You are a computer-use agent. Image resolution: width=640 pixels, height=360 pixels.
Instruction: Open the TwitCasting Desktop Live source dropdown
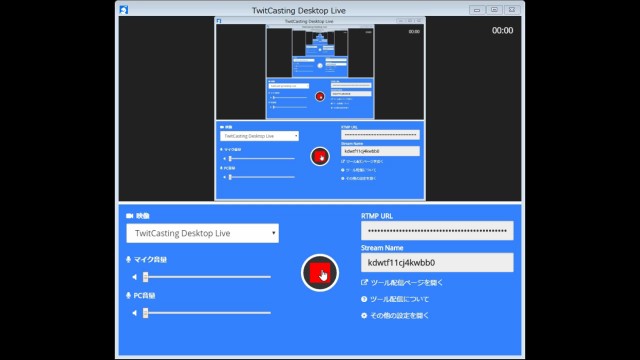click(x=202, y=233)
